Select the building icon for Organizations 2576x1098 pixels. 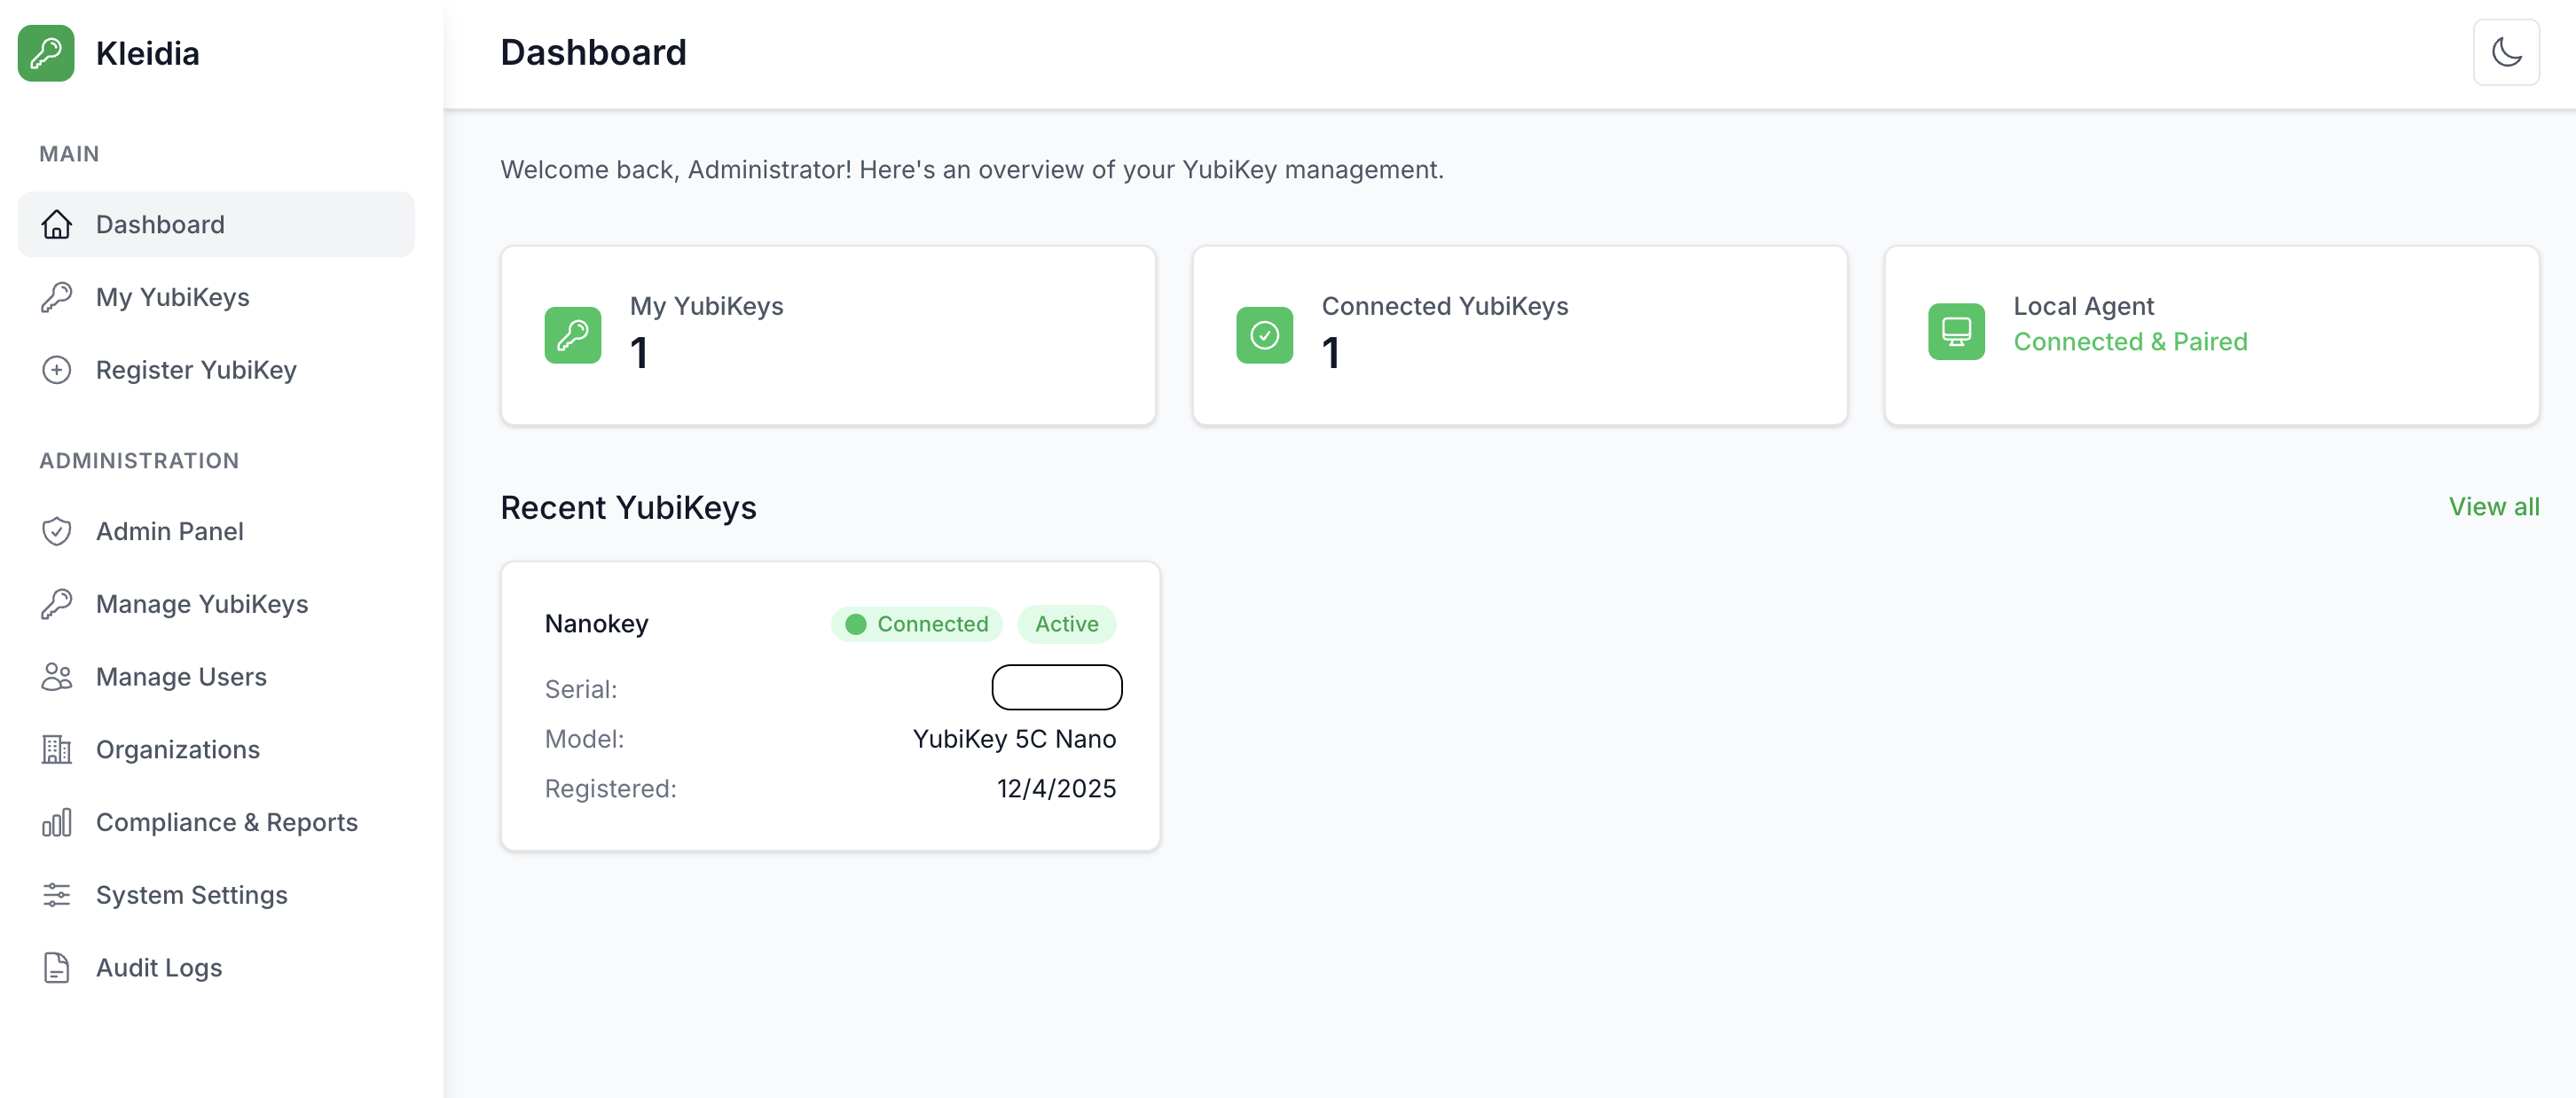[x=57, y=749]
